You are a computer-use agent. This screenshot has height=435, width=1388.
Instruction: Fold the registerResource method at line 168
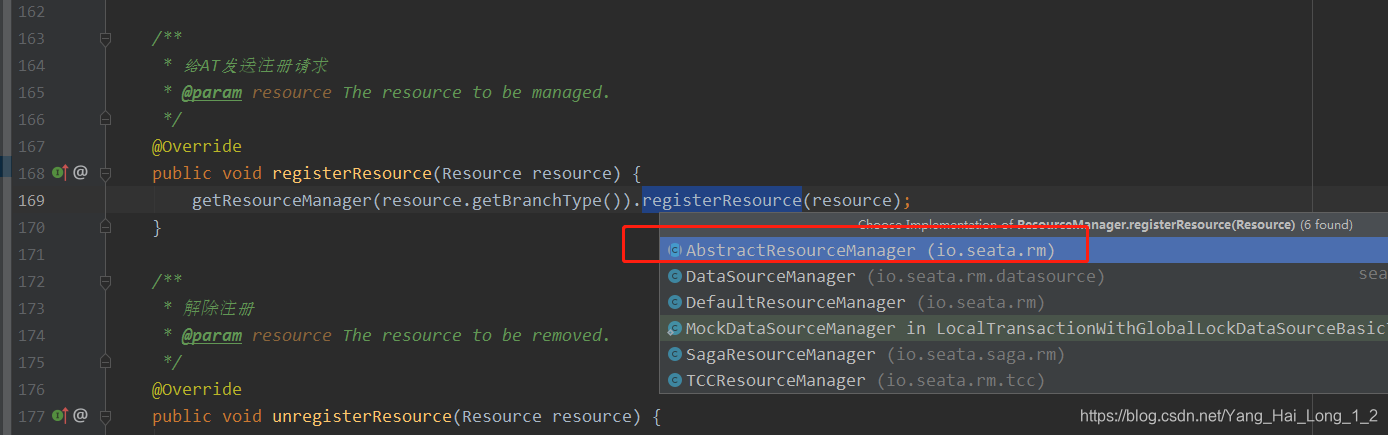point(106,173)
